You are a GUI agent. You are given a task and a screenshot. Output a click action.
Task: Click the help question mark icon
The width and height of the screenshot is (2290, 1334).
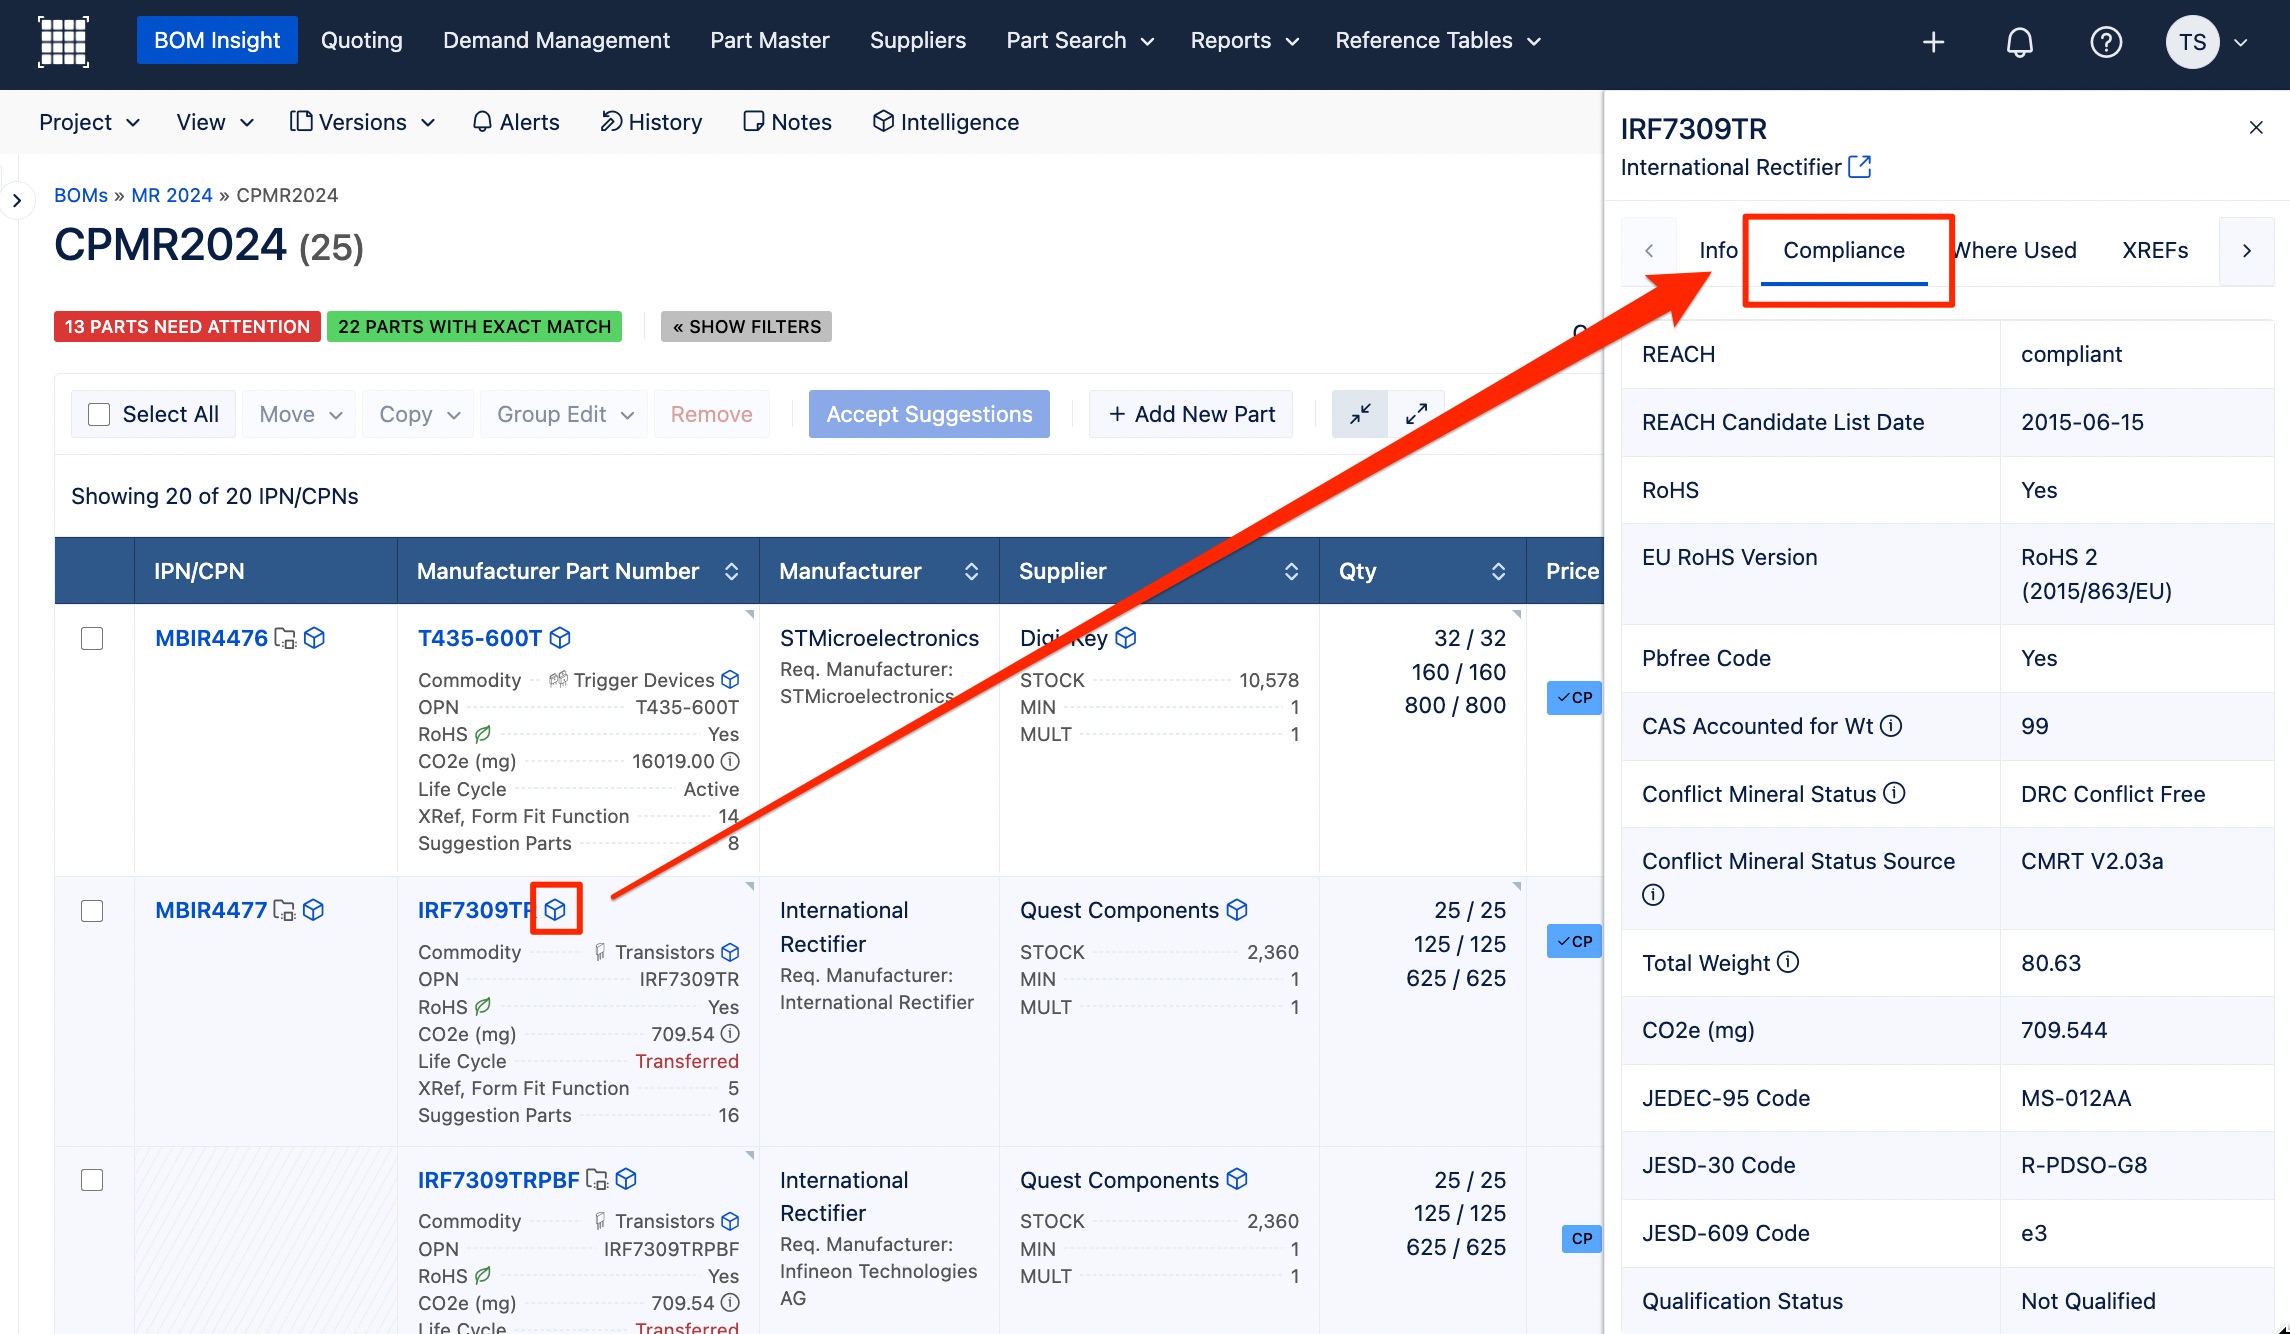tap(2105, 42)
